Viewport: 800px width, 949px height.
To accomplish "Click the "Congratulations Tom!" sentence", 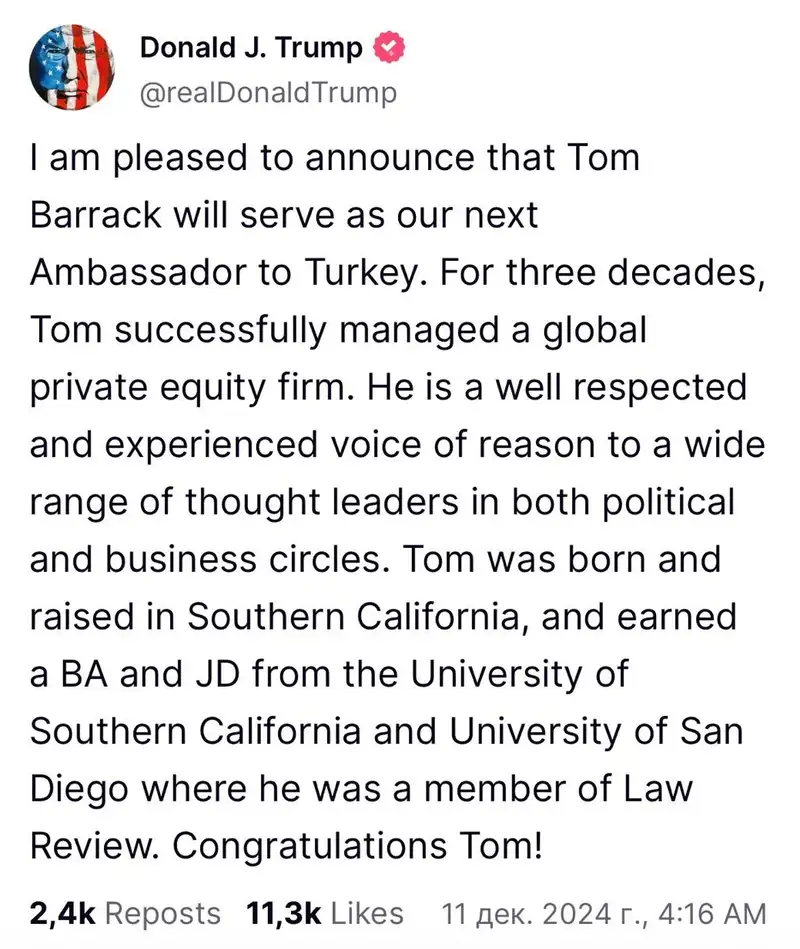I will [x=358, y=845].
